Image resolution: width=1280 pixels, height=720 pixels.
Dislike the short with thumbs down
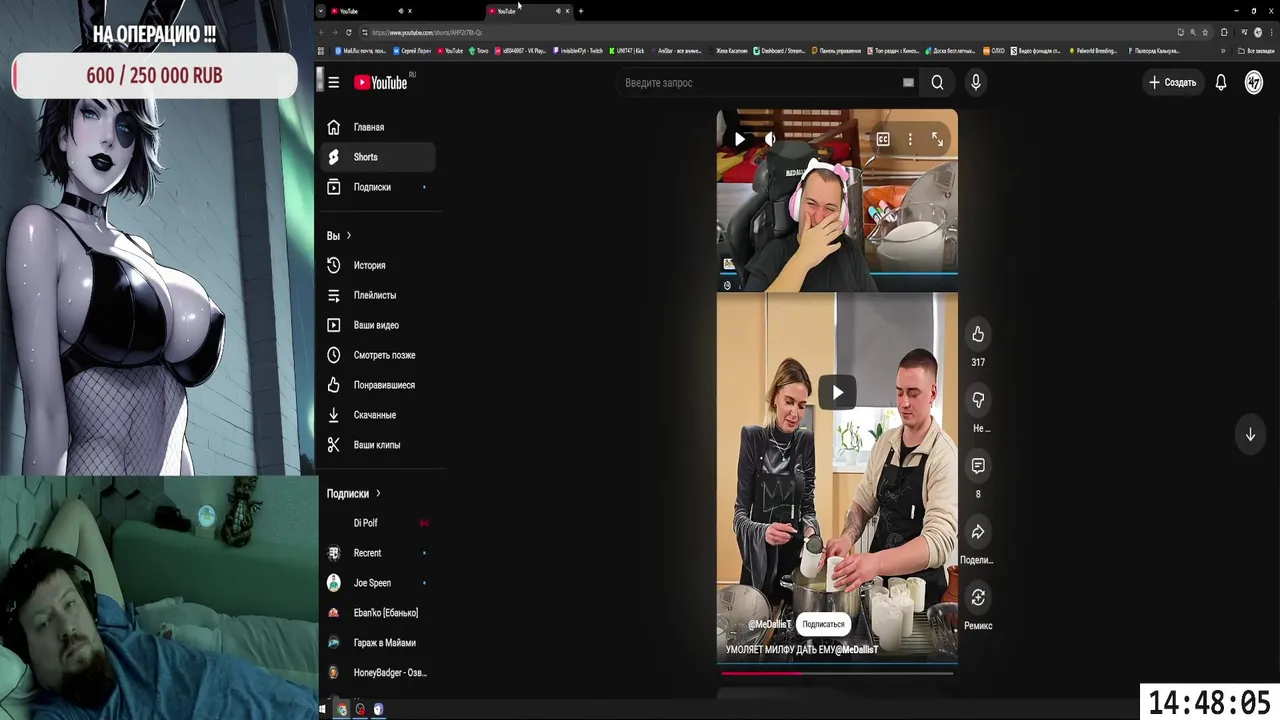pos(978,400)
